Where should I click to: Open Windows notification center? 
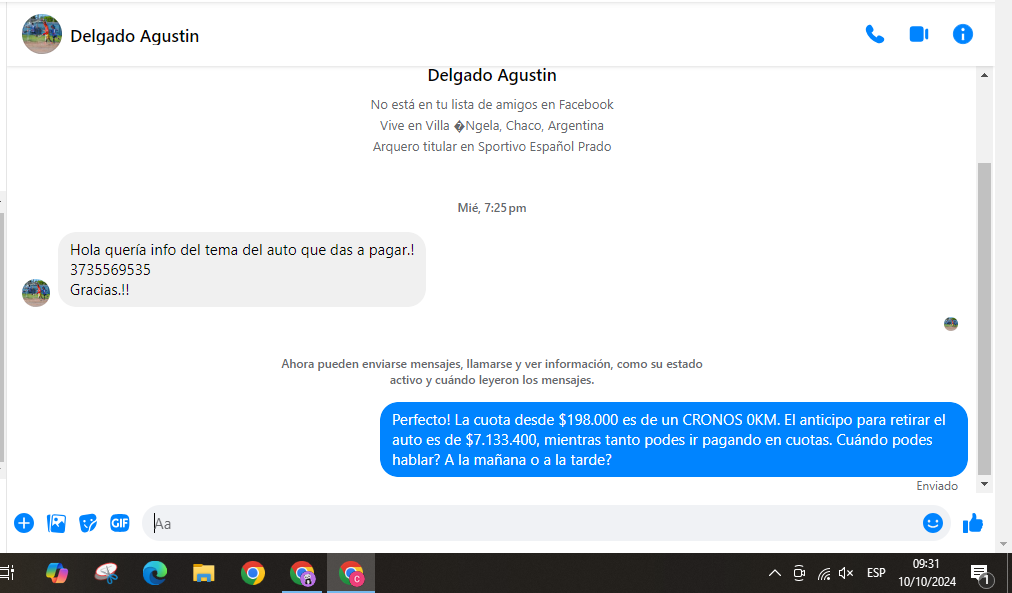[x=980, y=573]
